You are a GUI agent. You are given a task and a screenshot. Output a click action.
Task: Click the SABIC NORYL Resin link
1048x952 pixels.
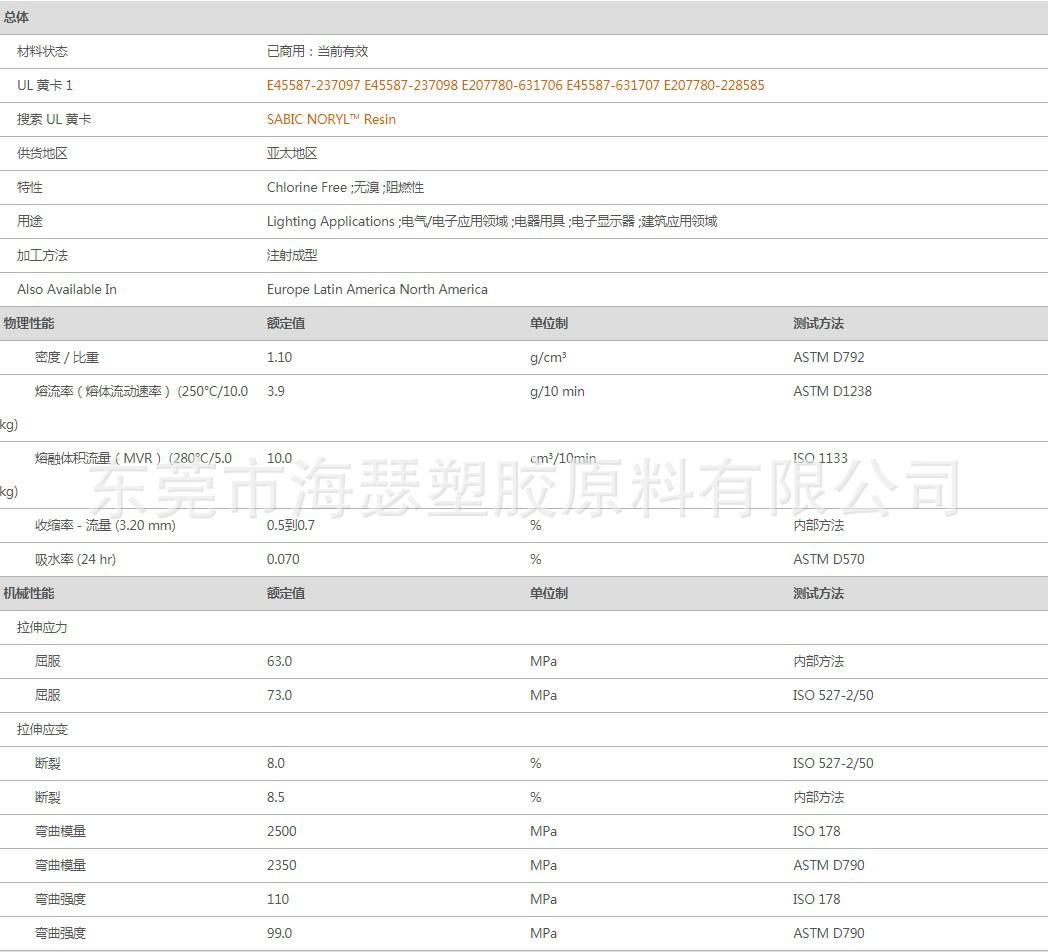331,120
